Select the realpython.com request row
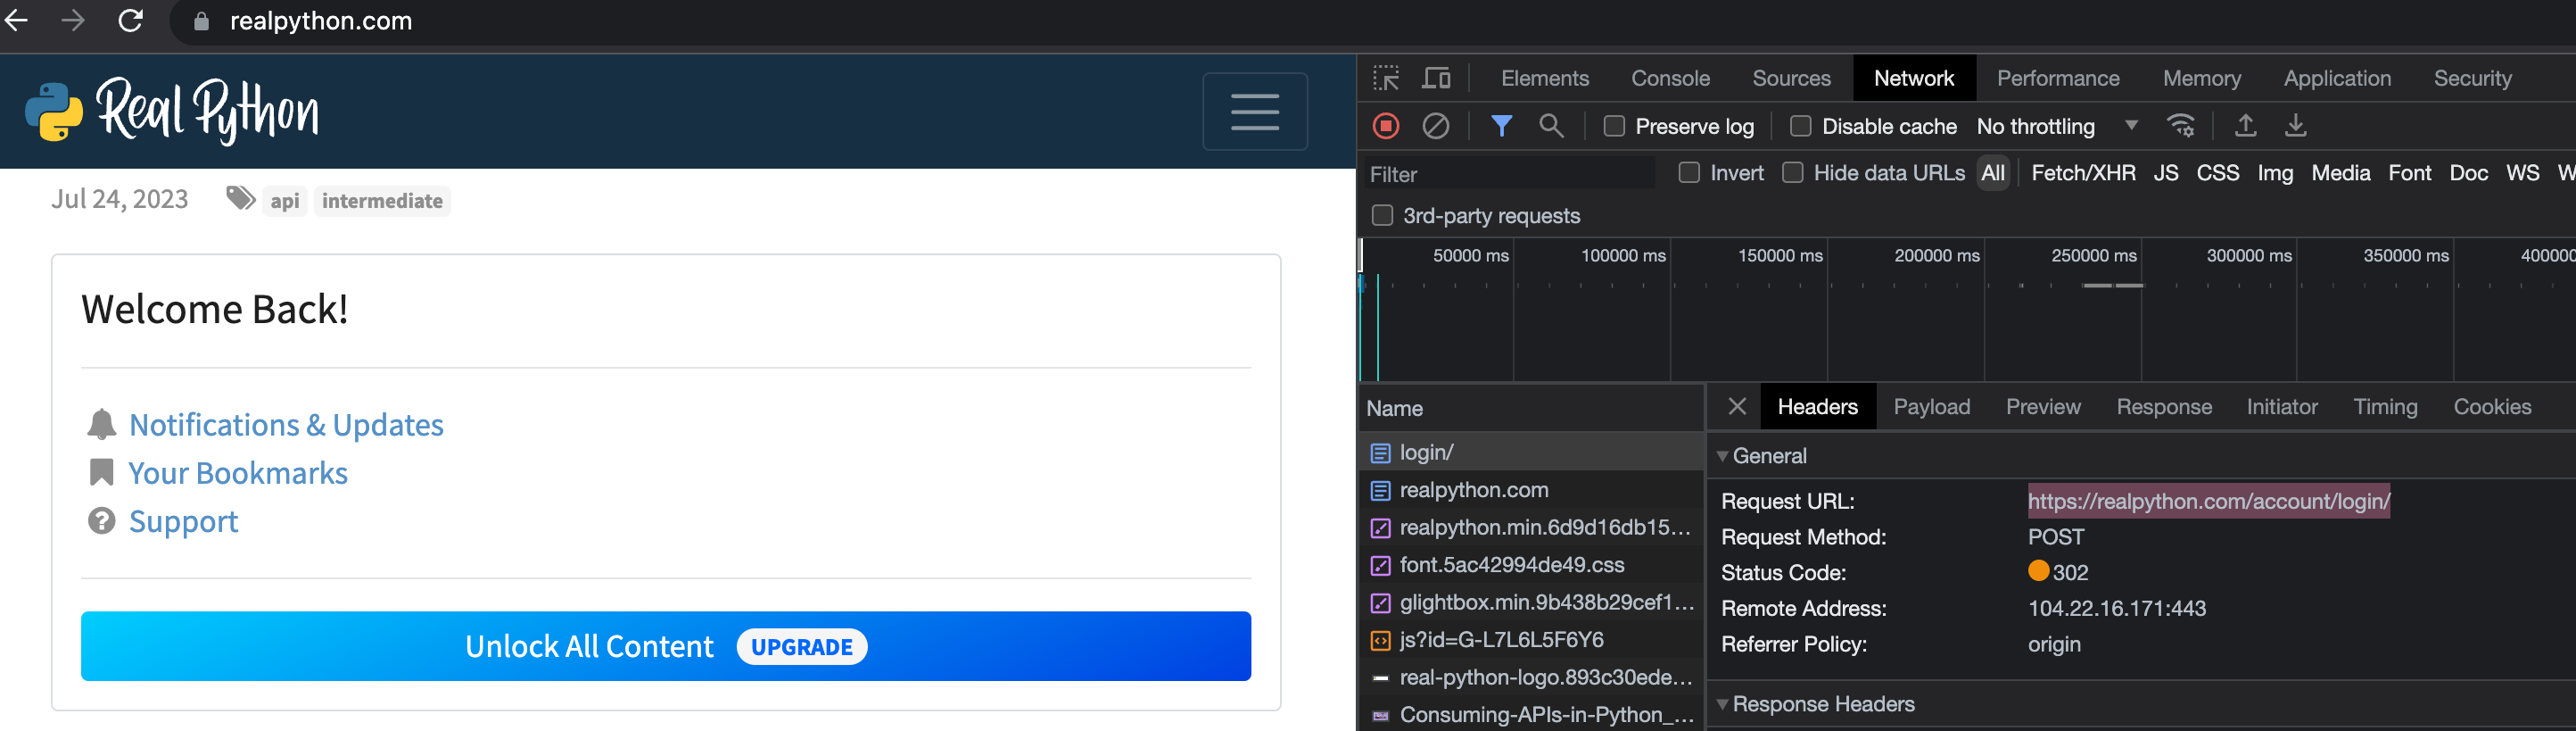The image size is (2576, 731). click(x=1531, y=490)
